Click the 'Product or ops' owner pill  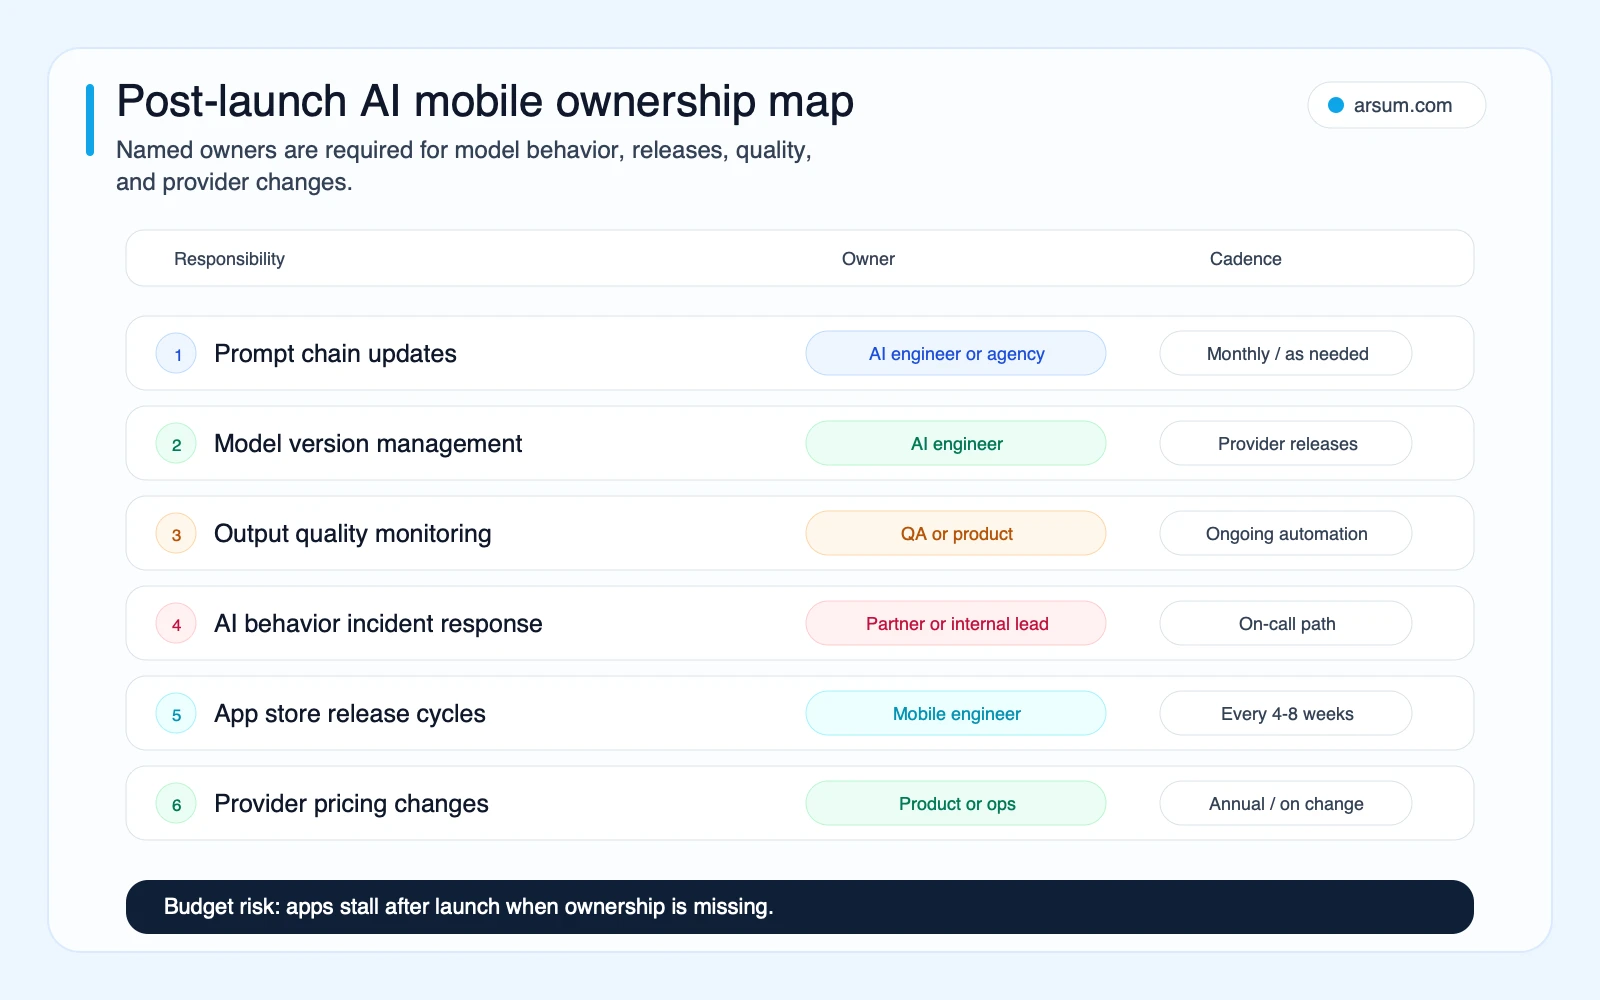(x=956, y=803)
